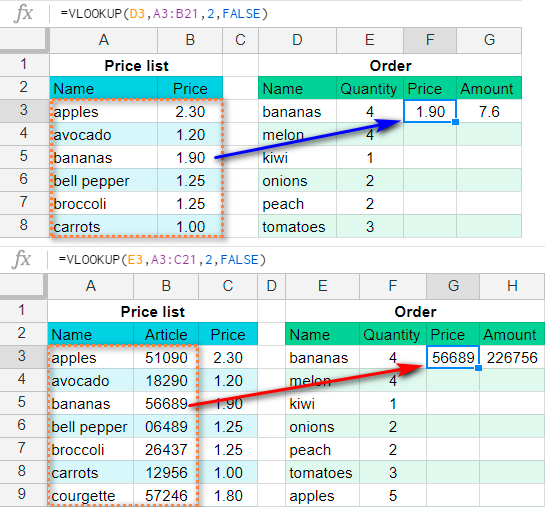Click the fill handle of the selected 1.90 cell

[x=456, y=122]
